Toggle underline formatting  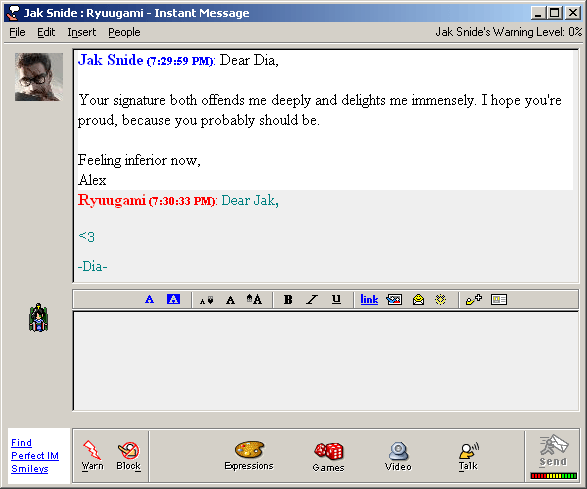click(x=336, y=300)
